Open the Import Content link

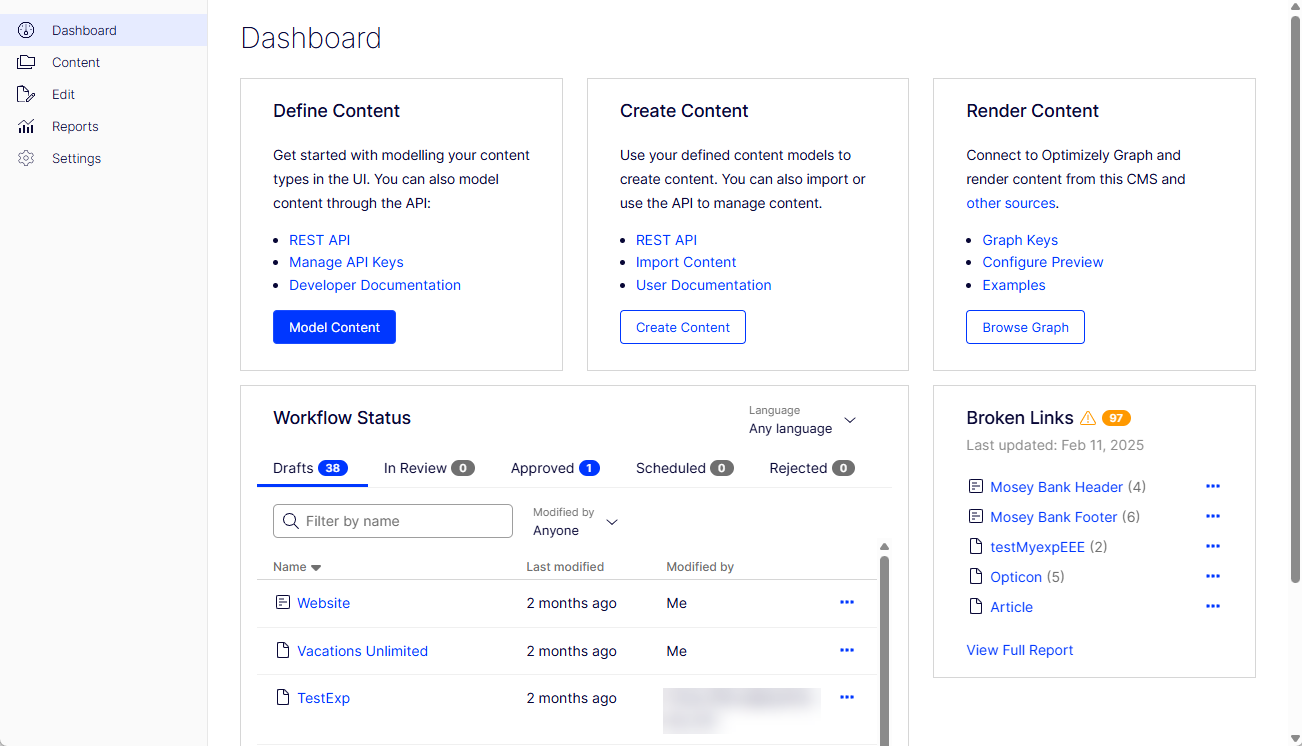click(x=686, y=262)
